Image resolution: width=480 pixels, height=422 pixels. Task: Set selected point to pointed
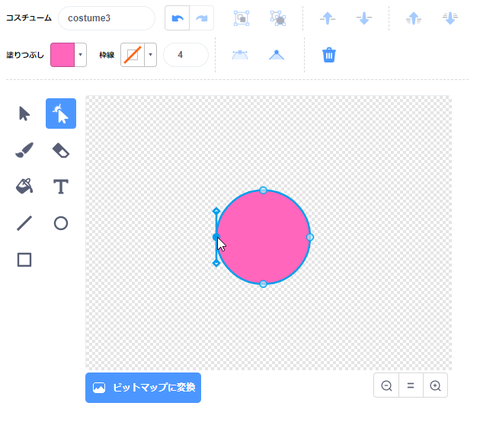pyautogui.click(x=276, y=55)
